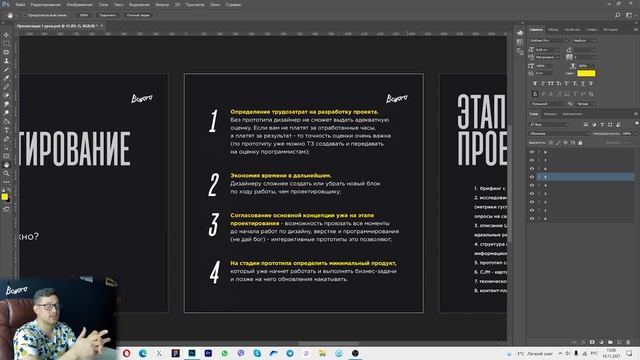
Task: Open the three-dots edit toolbar button
Action: pos(6,182)
